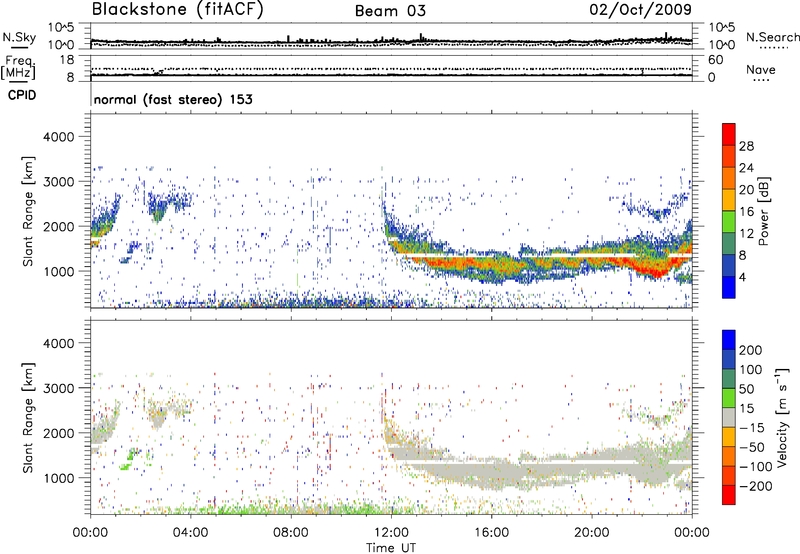This screenshot has height=554, width=800.
Task: Pick the red segment of power colorbar
Action: click(x=729, y=134)
